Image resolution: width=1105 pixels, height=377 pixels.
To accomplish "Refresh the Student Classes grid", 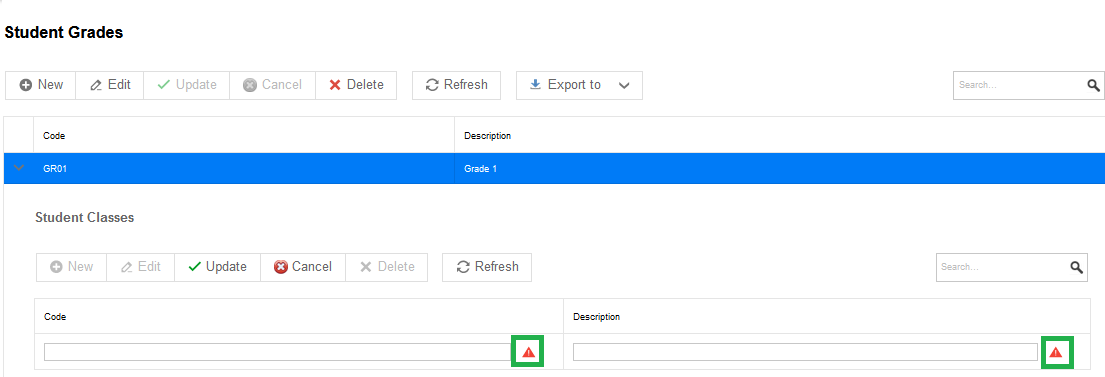I will tap(487, 267).
